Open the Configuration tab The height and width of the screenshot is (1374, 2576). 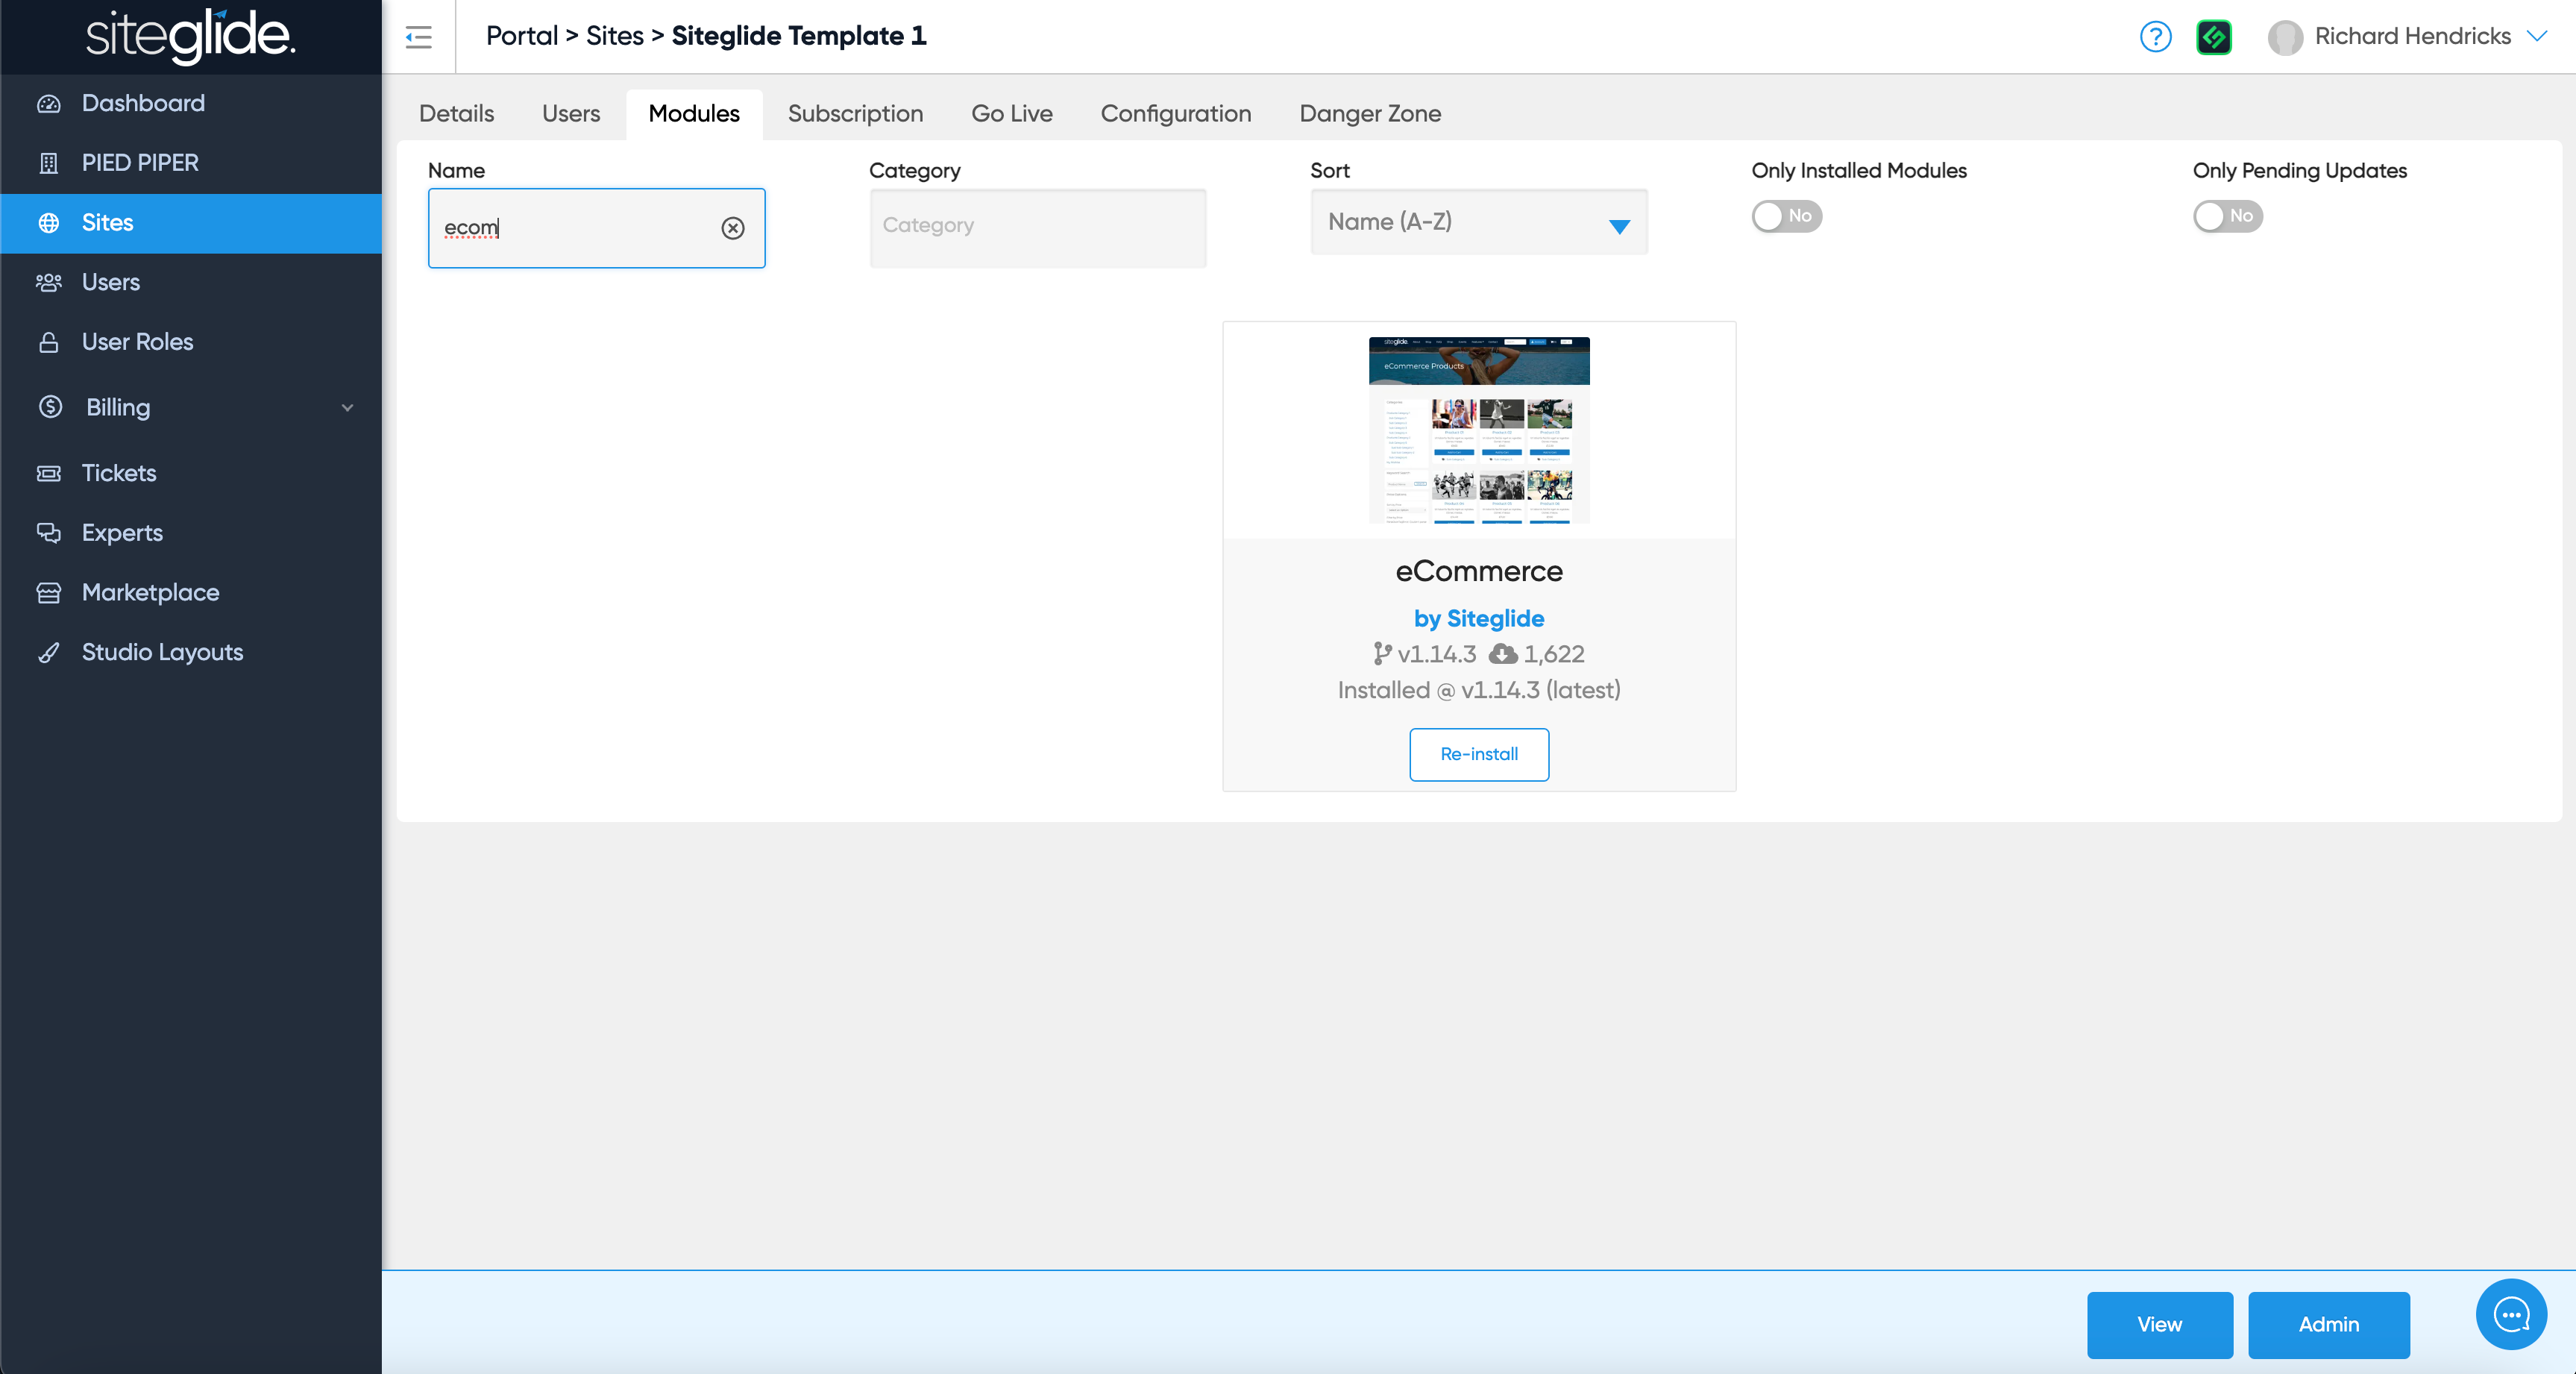pos(1176,114)
